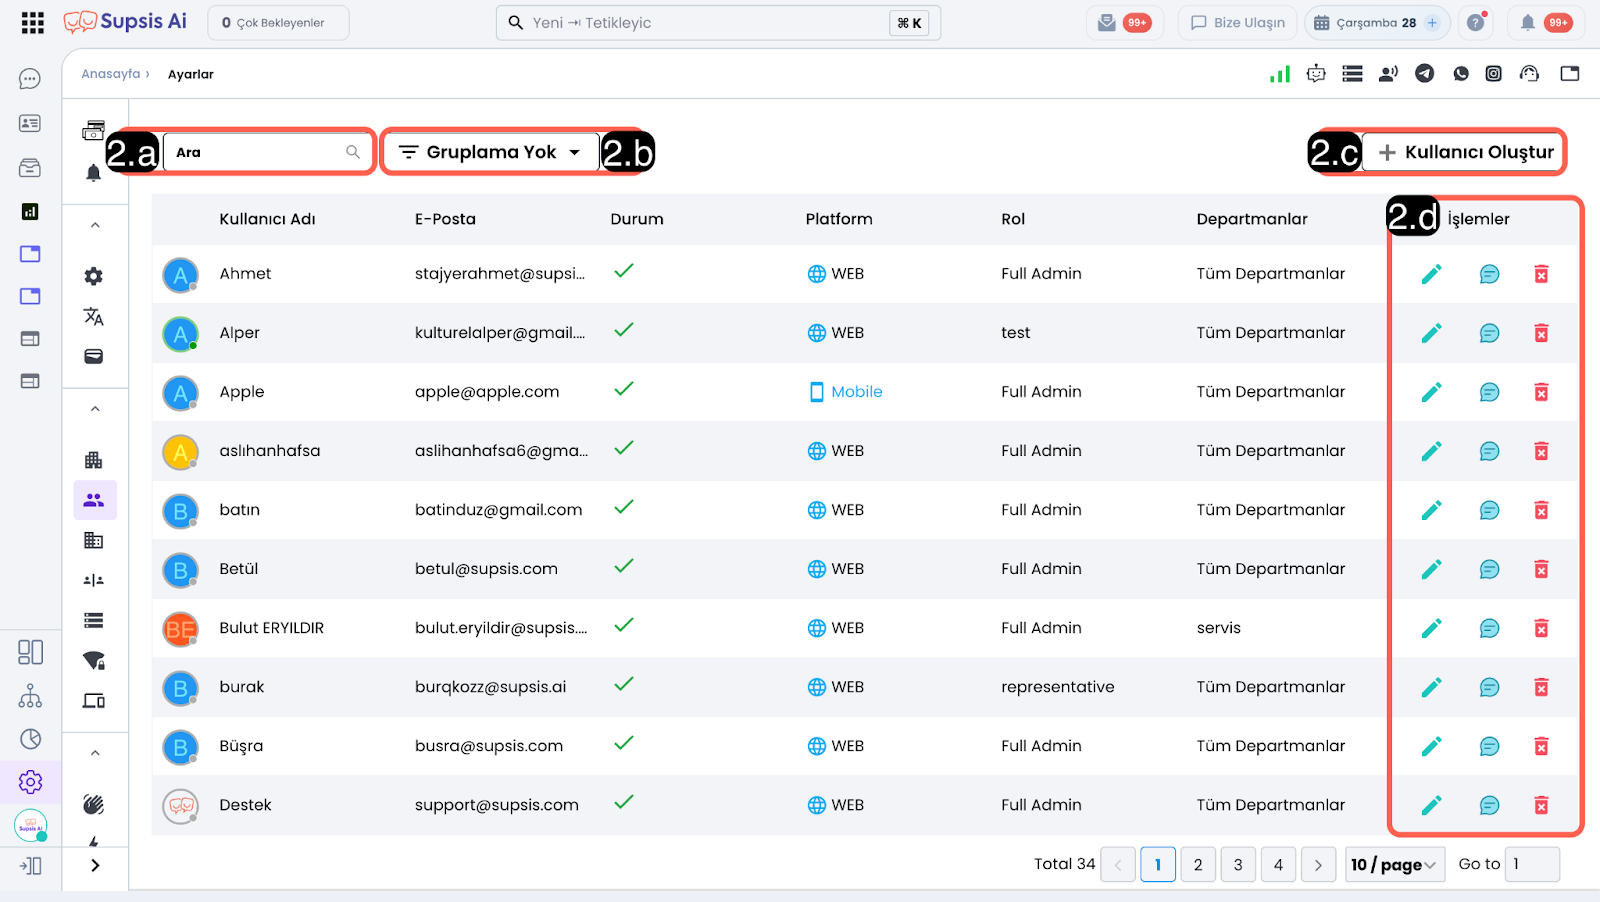Click the Anasayfa breadcrumb link

click(x=110, y=74)
